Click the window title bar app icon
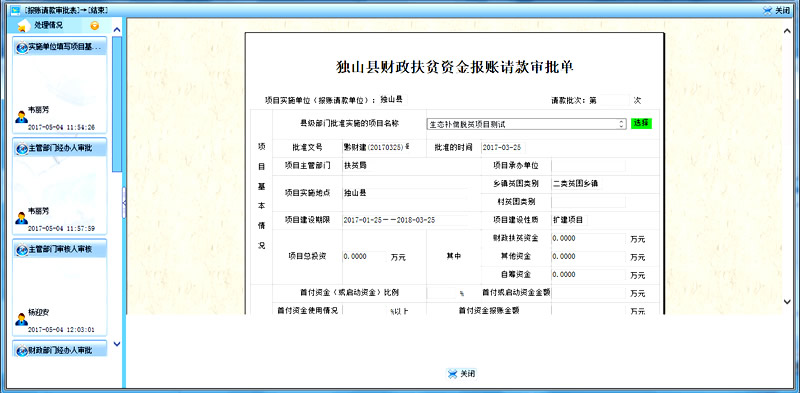 [15, 10]
